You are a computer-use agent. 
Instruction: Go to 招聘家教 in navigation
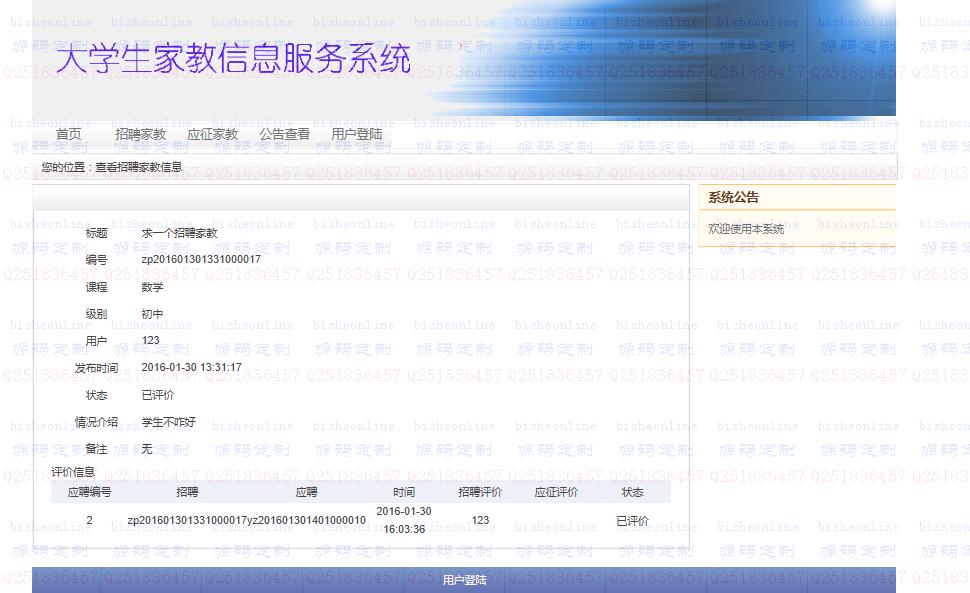[140, 134]
